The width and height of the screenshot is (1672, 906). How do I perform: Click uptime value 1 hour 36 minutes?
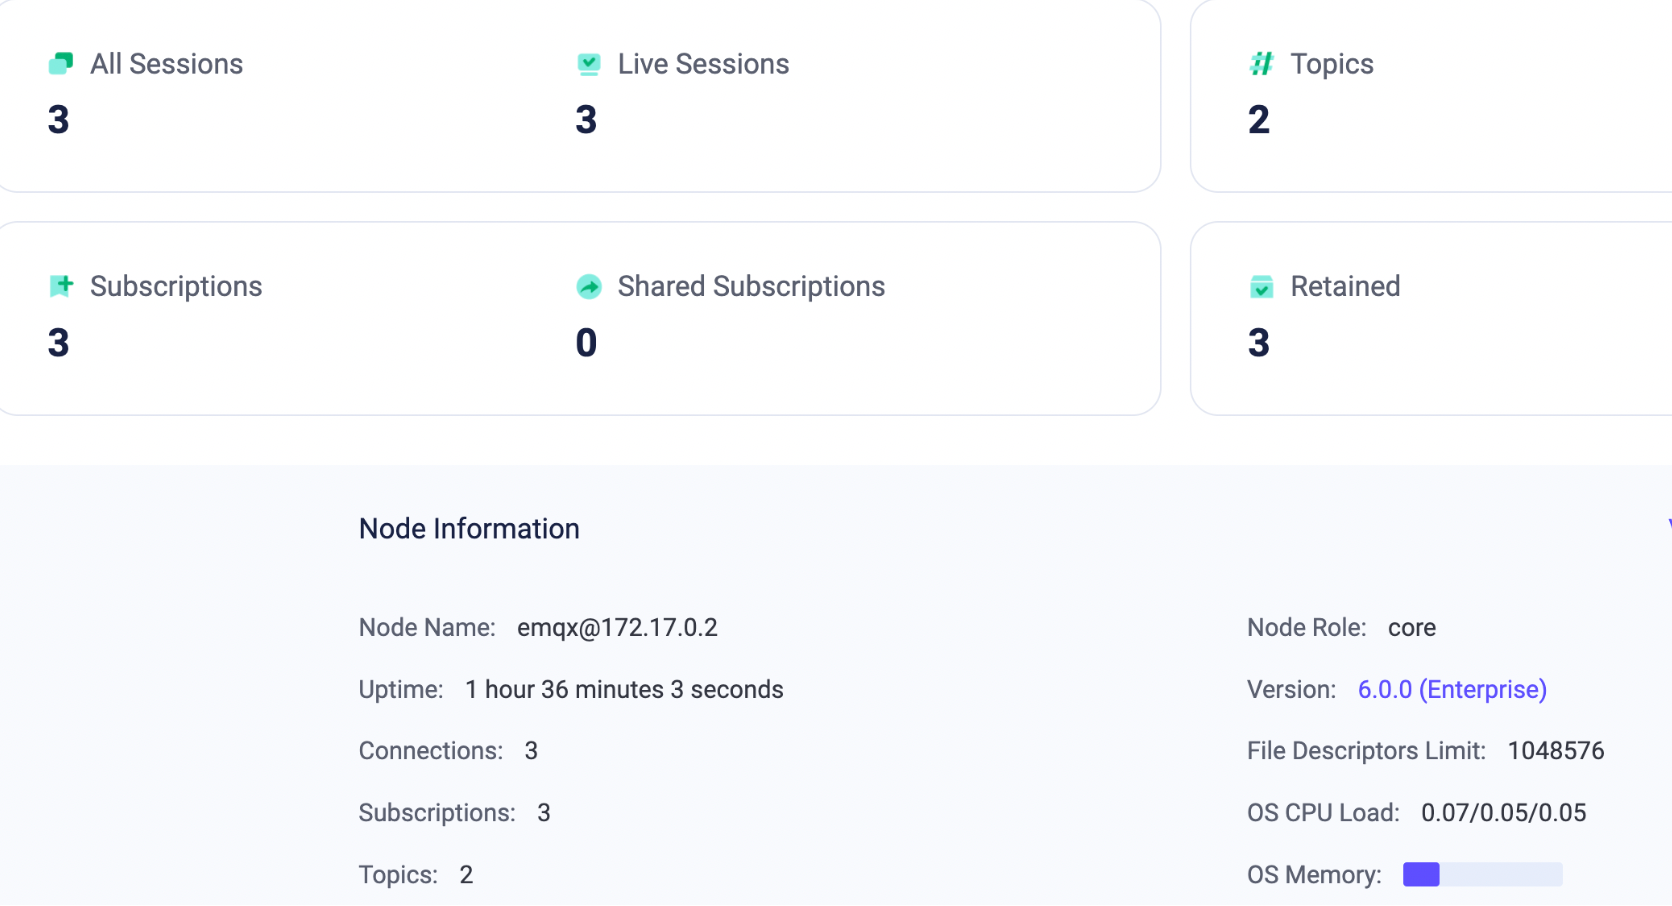624,689
